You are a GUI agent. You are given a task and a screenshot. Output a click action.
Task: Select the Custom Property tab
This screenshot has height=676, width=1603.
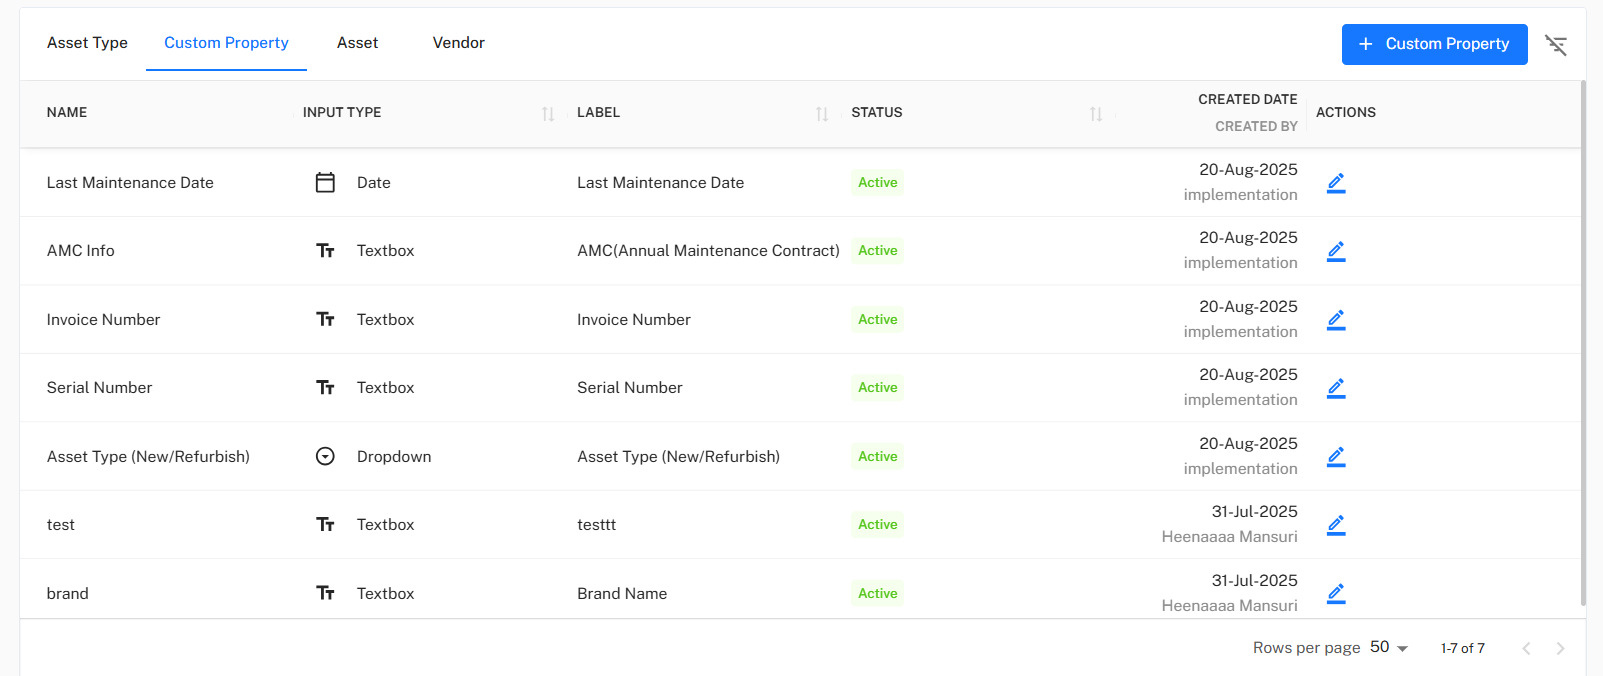coord(226,43)
